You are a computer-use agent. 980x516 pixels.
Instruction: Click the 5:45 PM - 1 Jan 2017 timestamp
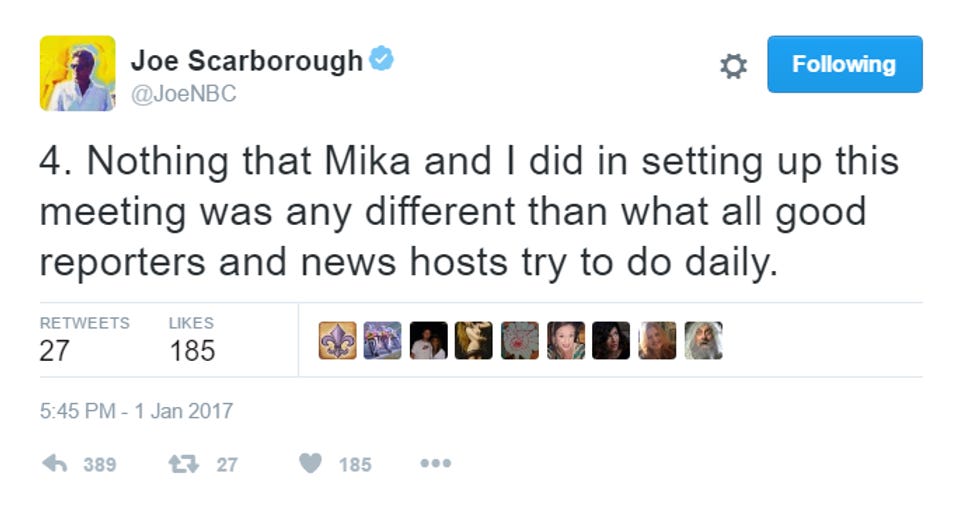tap(136, 411)
